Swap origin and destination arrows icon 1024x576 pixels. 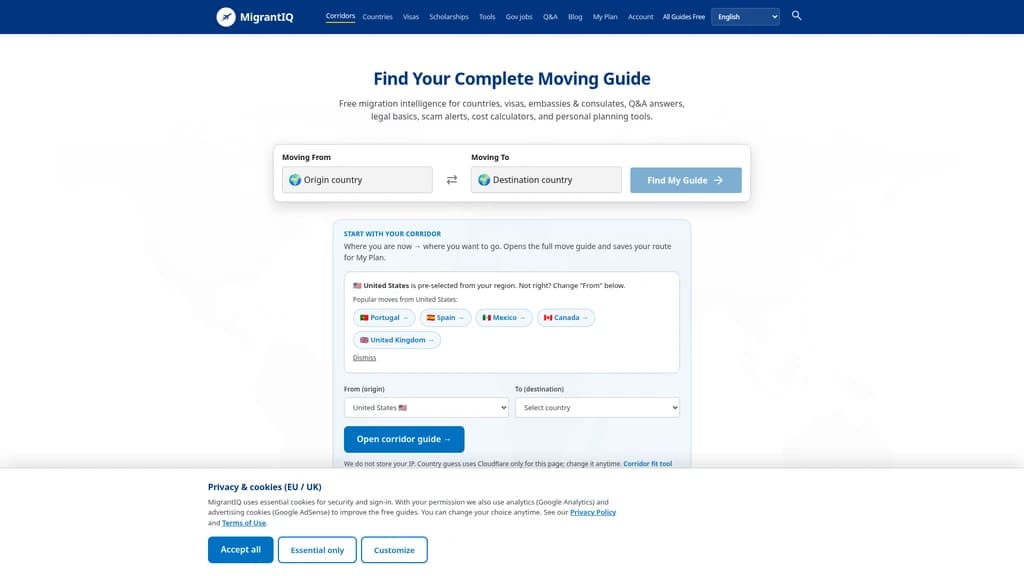pyautogui.click(x=452, y=180)
